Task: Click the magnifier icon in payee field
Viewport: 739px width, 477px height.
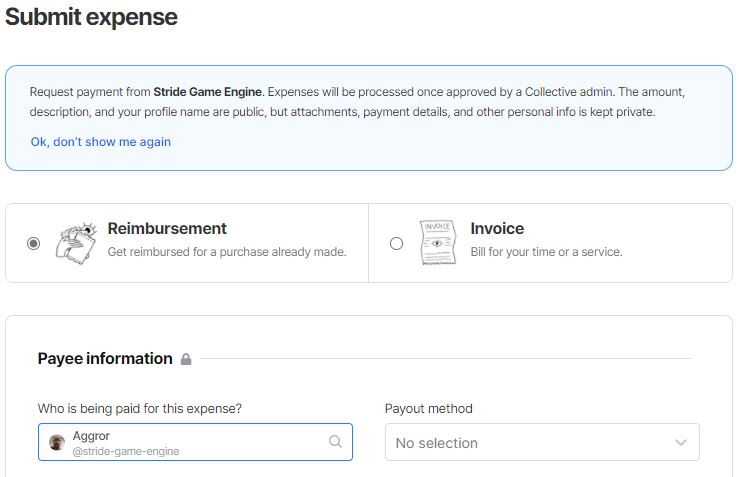Action: click(335, 441)
